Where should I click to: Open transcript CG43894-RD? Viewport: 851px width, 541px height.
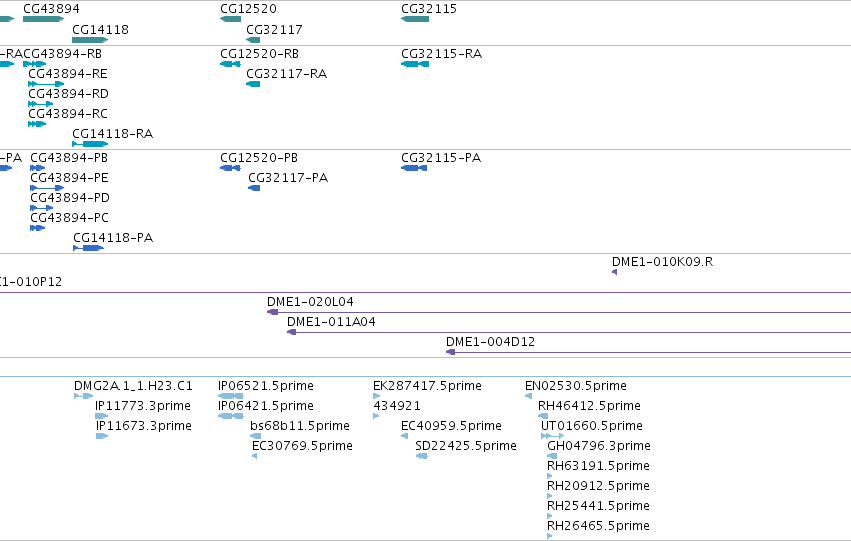pos(68,93)
